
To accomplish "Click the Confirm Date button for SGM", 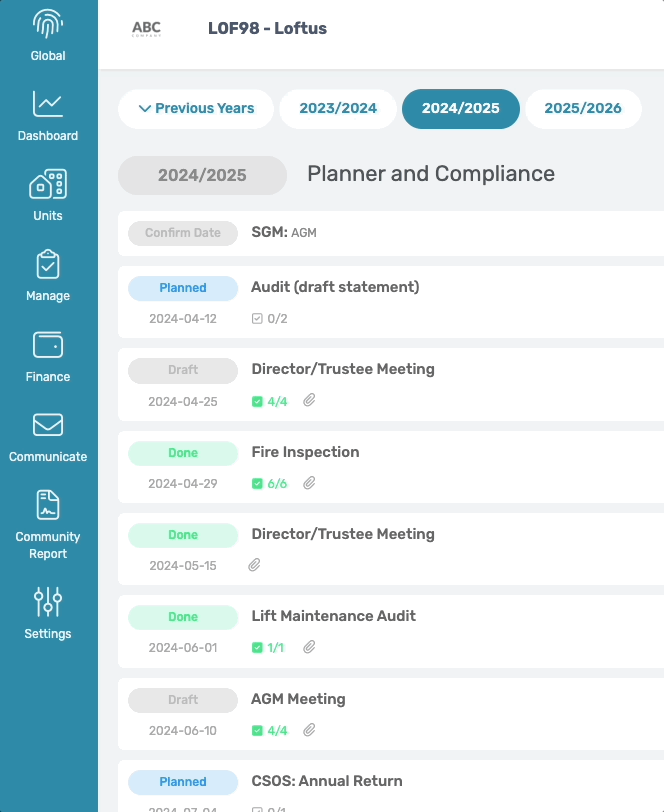I will click(x=183, y=233).
